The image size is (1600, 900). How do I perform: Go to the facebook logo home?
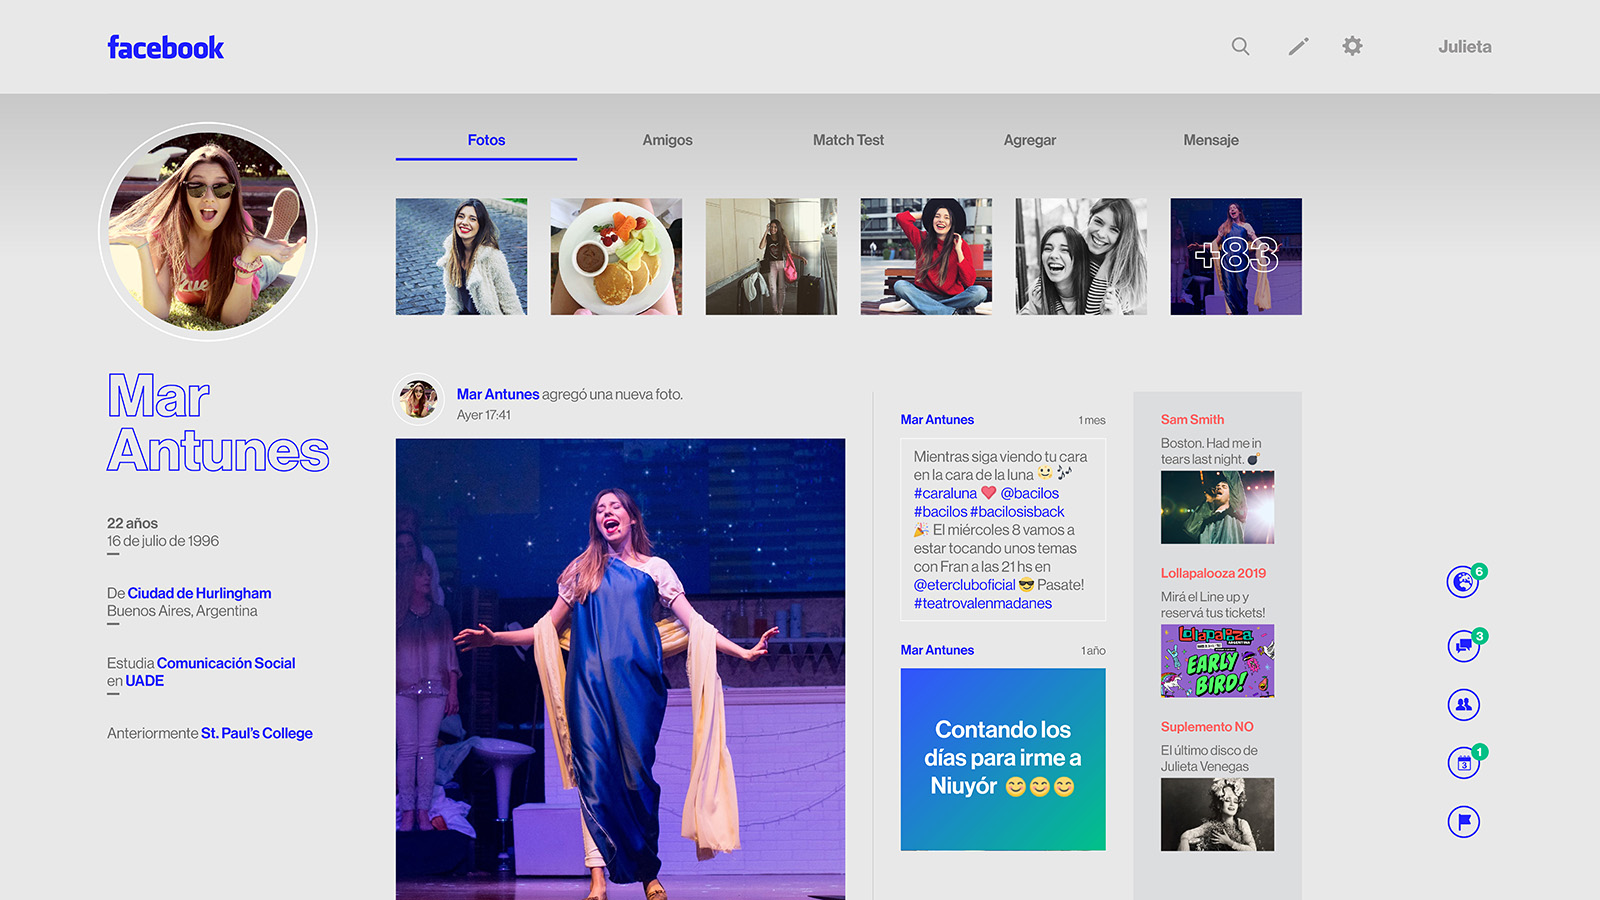[x=165, y=47]
